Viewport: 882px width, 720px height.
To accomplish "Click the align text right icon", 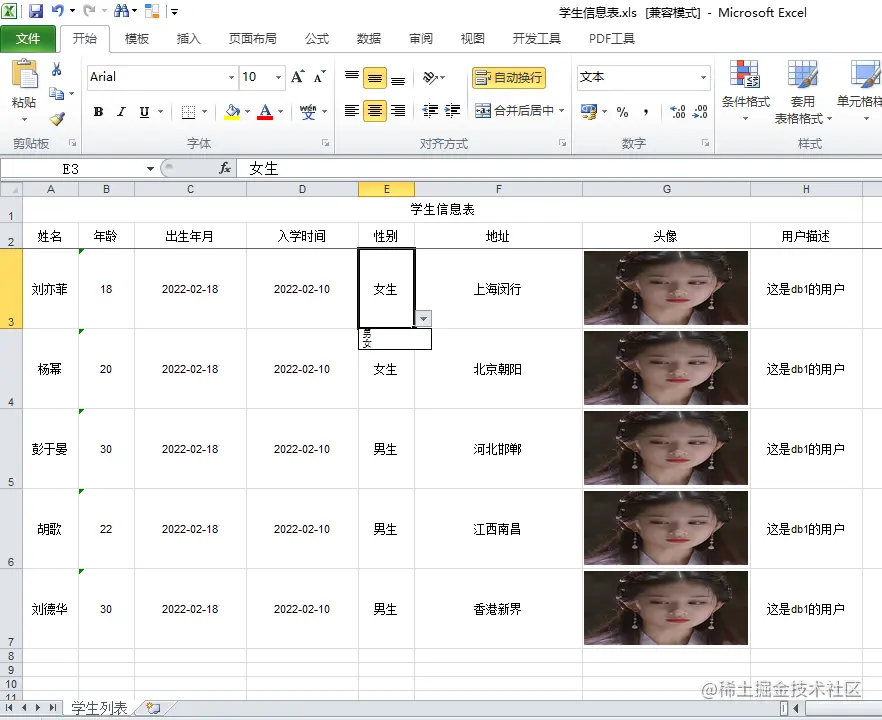I will click(x=398, y=110).
